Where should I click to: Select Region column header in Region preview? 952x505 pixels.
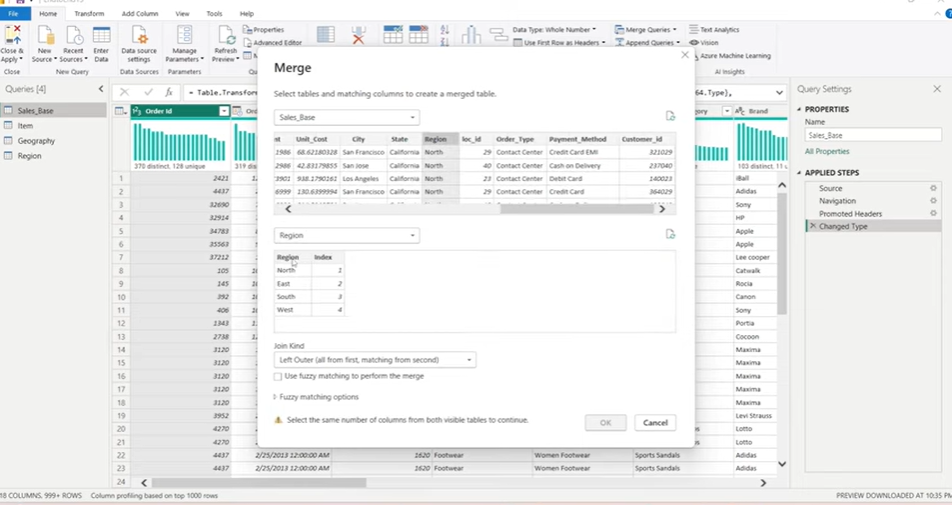click(x=293, y=257)
